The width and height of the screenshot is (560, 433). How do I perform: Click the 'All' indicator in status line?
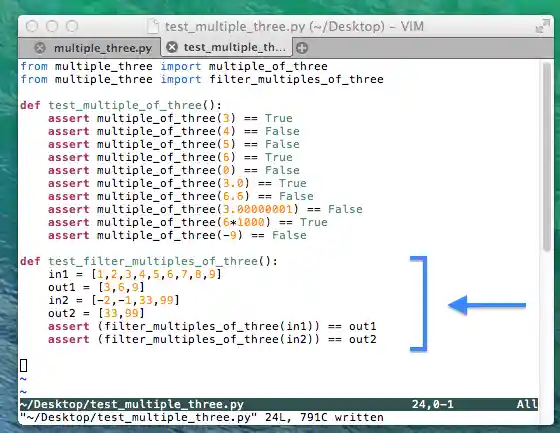[x=527, y=404]
